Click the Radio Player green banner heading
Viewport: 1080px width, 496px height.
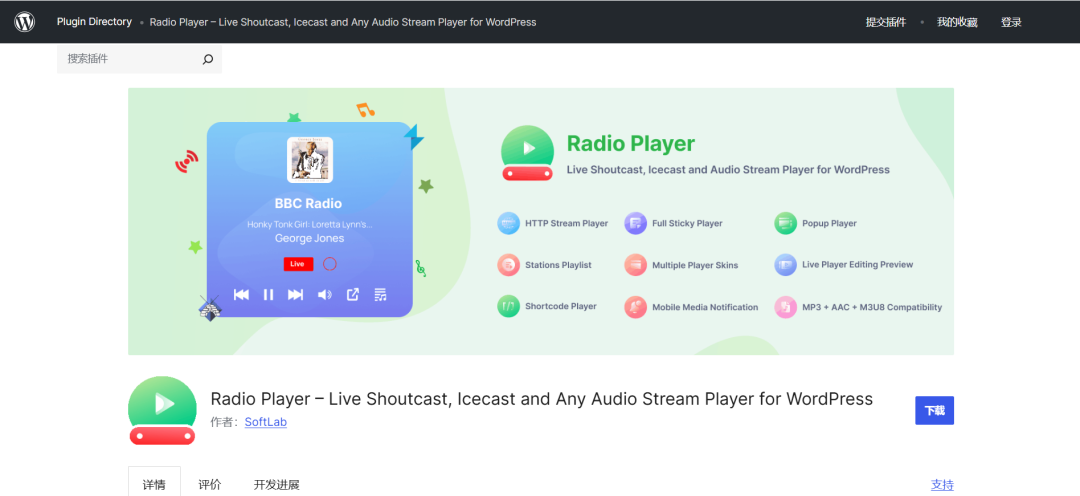(x=631, y=143)
